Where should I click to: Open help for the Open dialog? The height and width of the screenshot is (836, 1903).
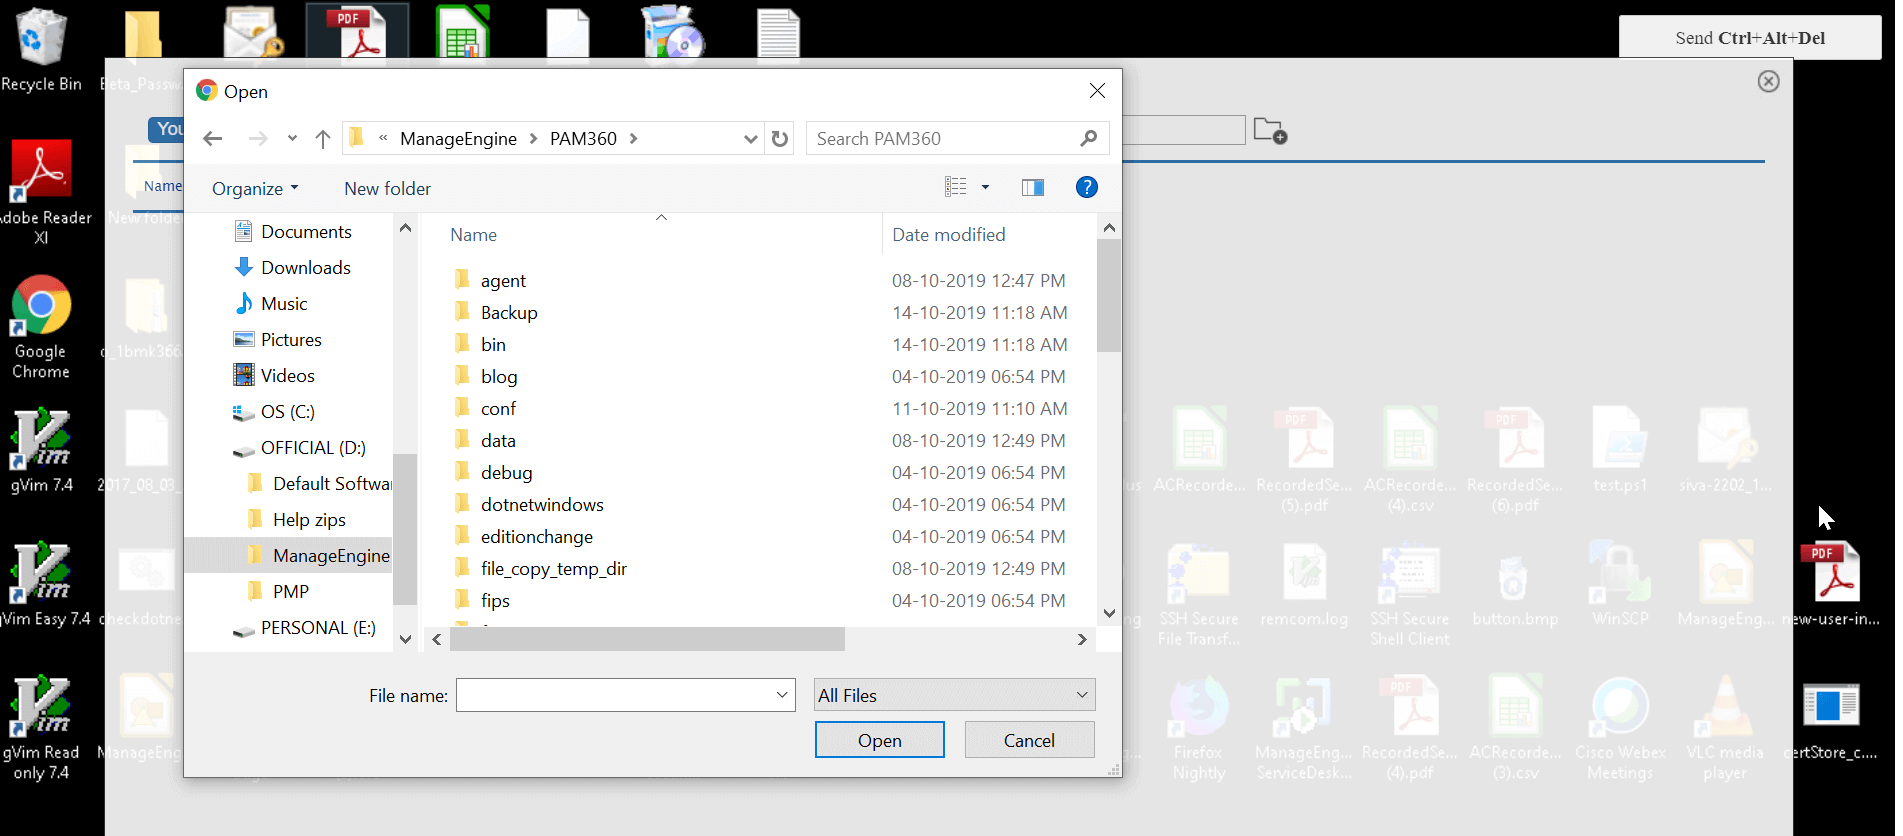[1086, 187]
